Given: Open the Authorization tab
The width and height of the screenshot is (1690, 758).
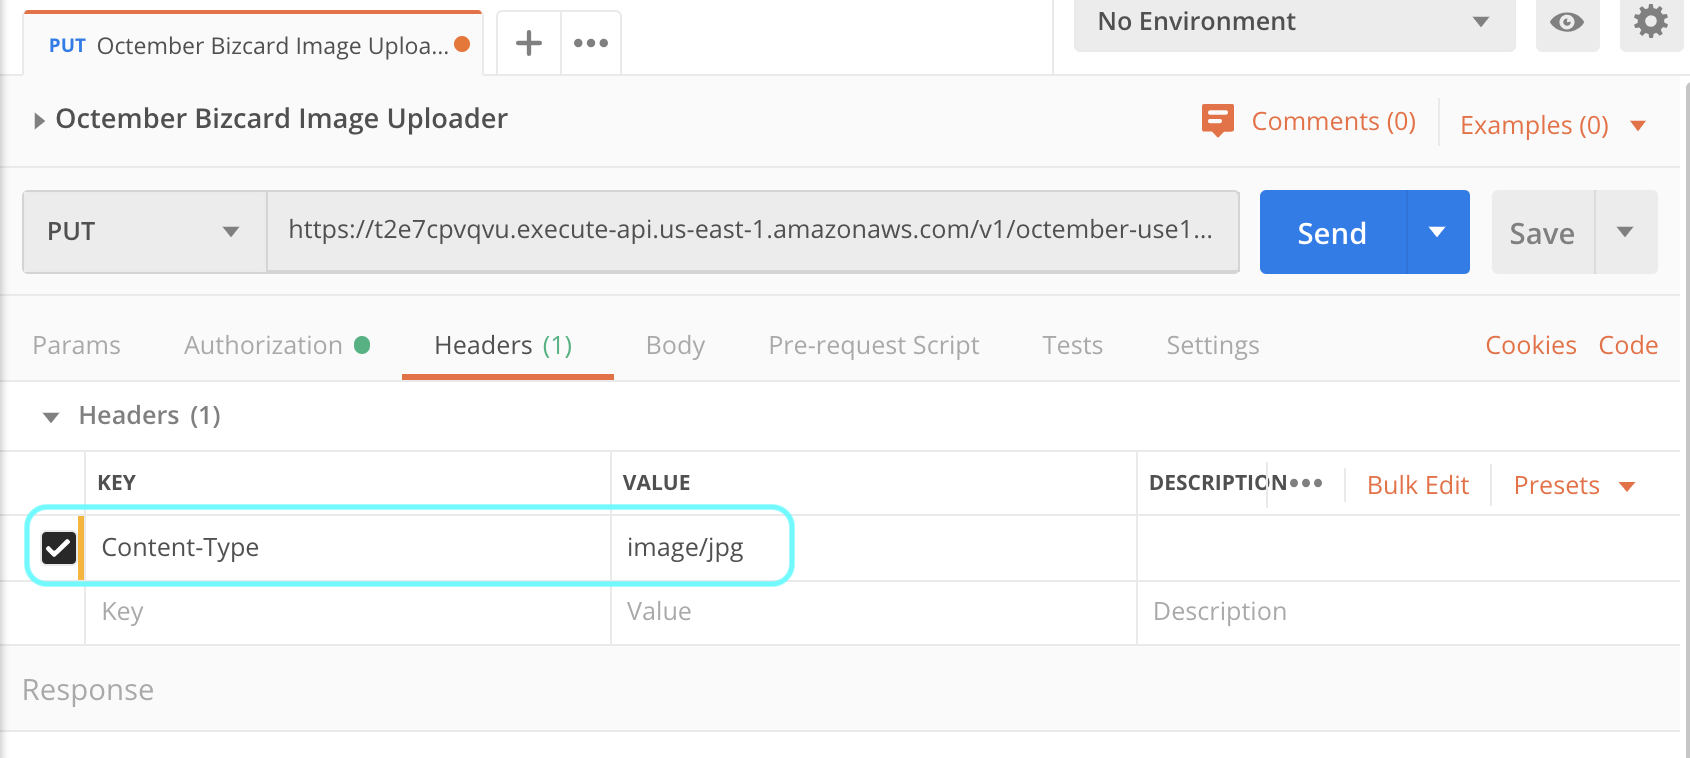Looking at the screenshot, I should [x=264, y=345].
